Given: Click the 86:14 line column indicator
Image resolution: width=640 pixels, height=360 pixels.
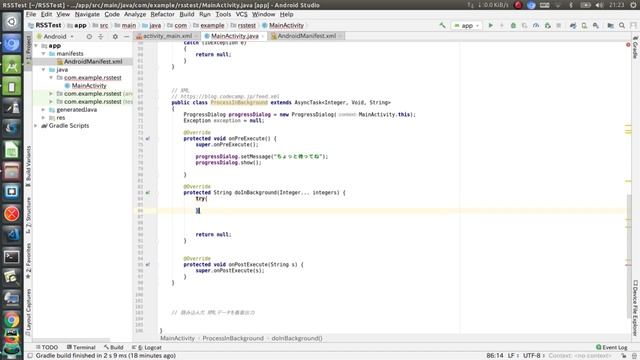Looking at the screenshot, I should pos(495,356).
